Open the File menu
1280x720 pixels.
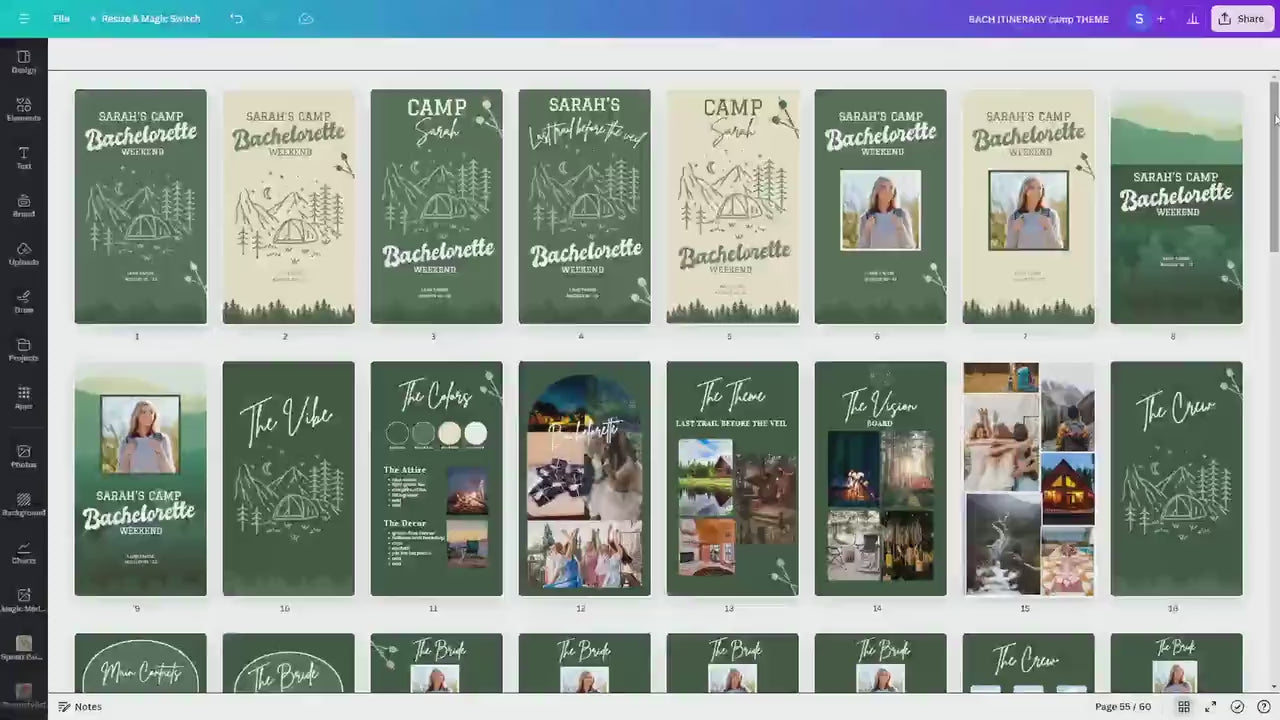click(x=62, y=19)
